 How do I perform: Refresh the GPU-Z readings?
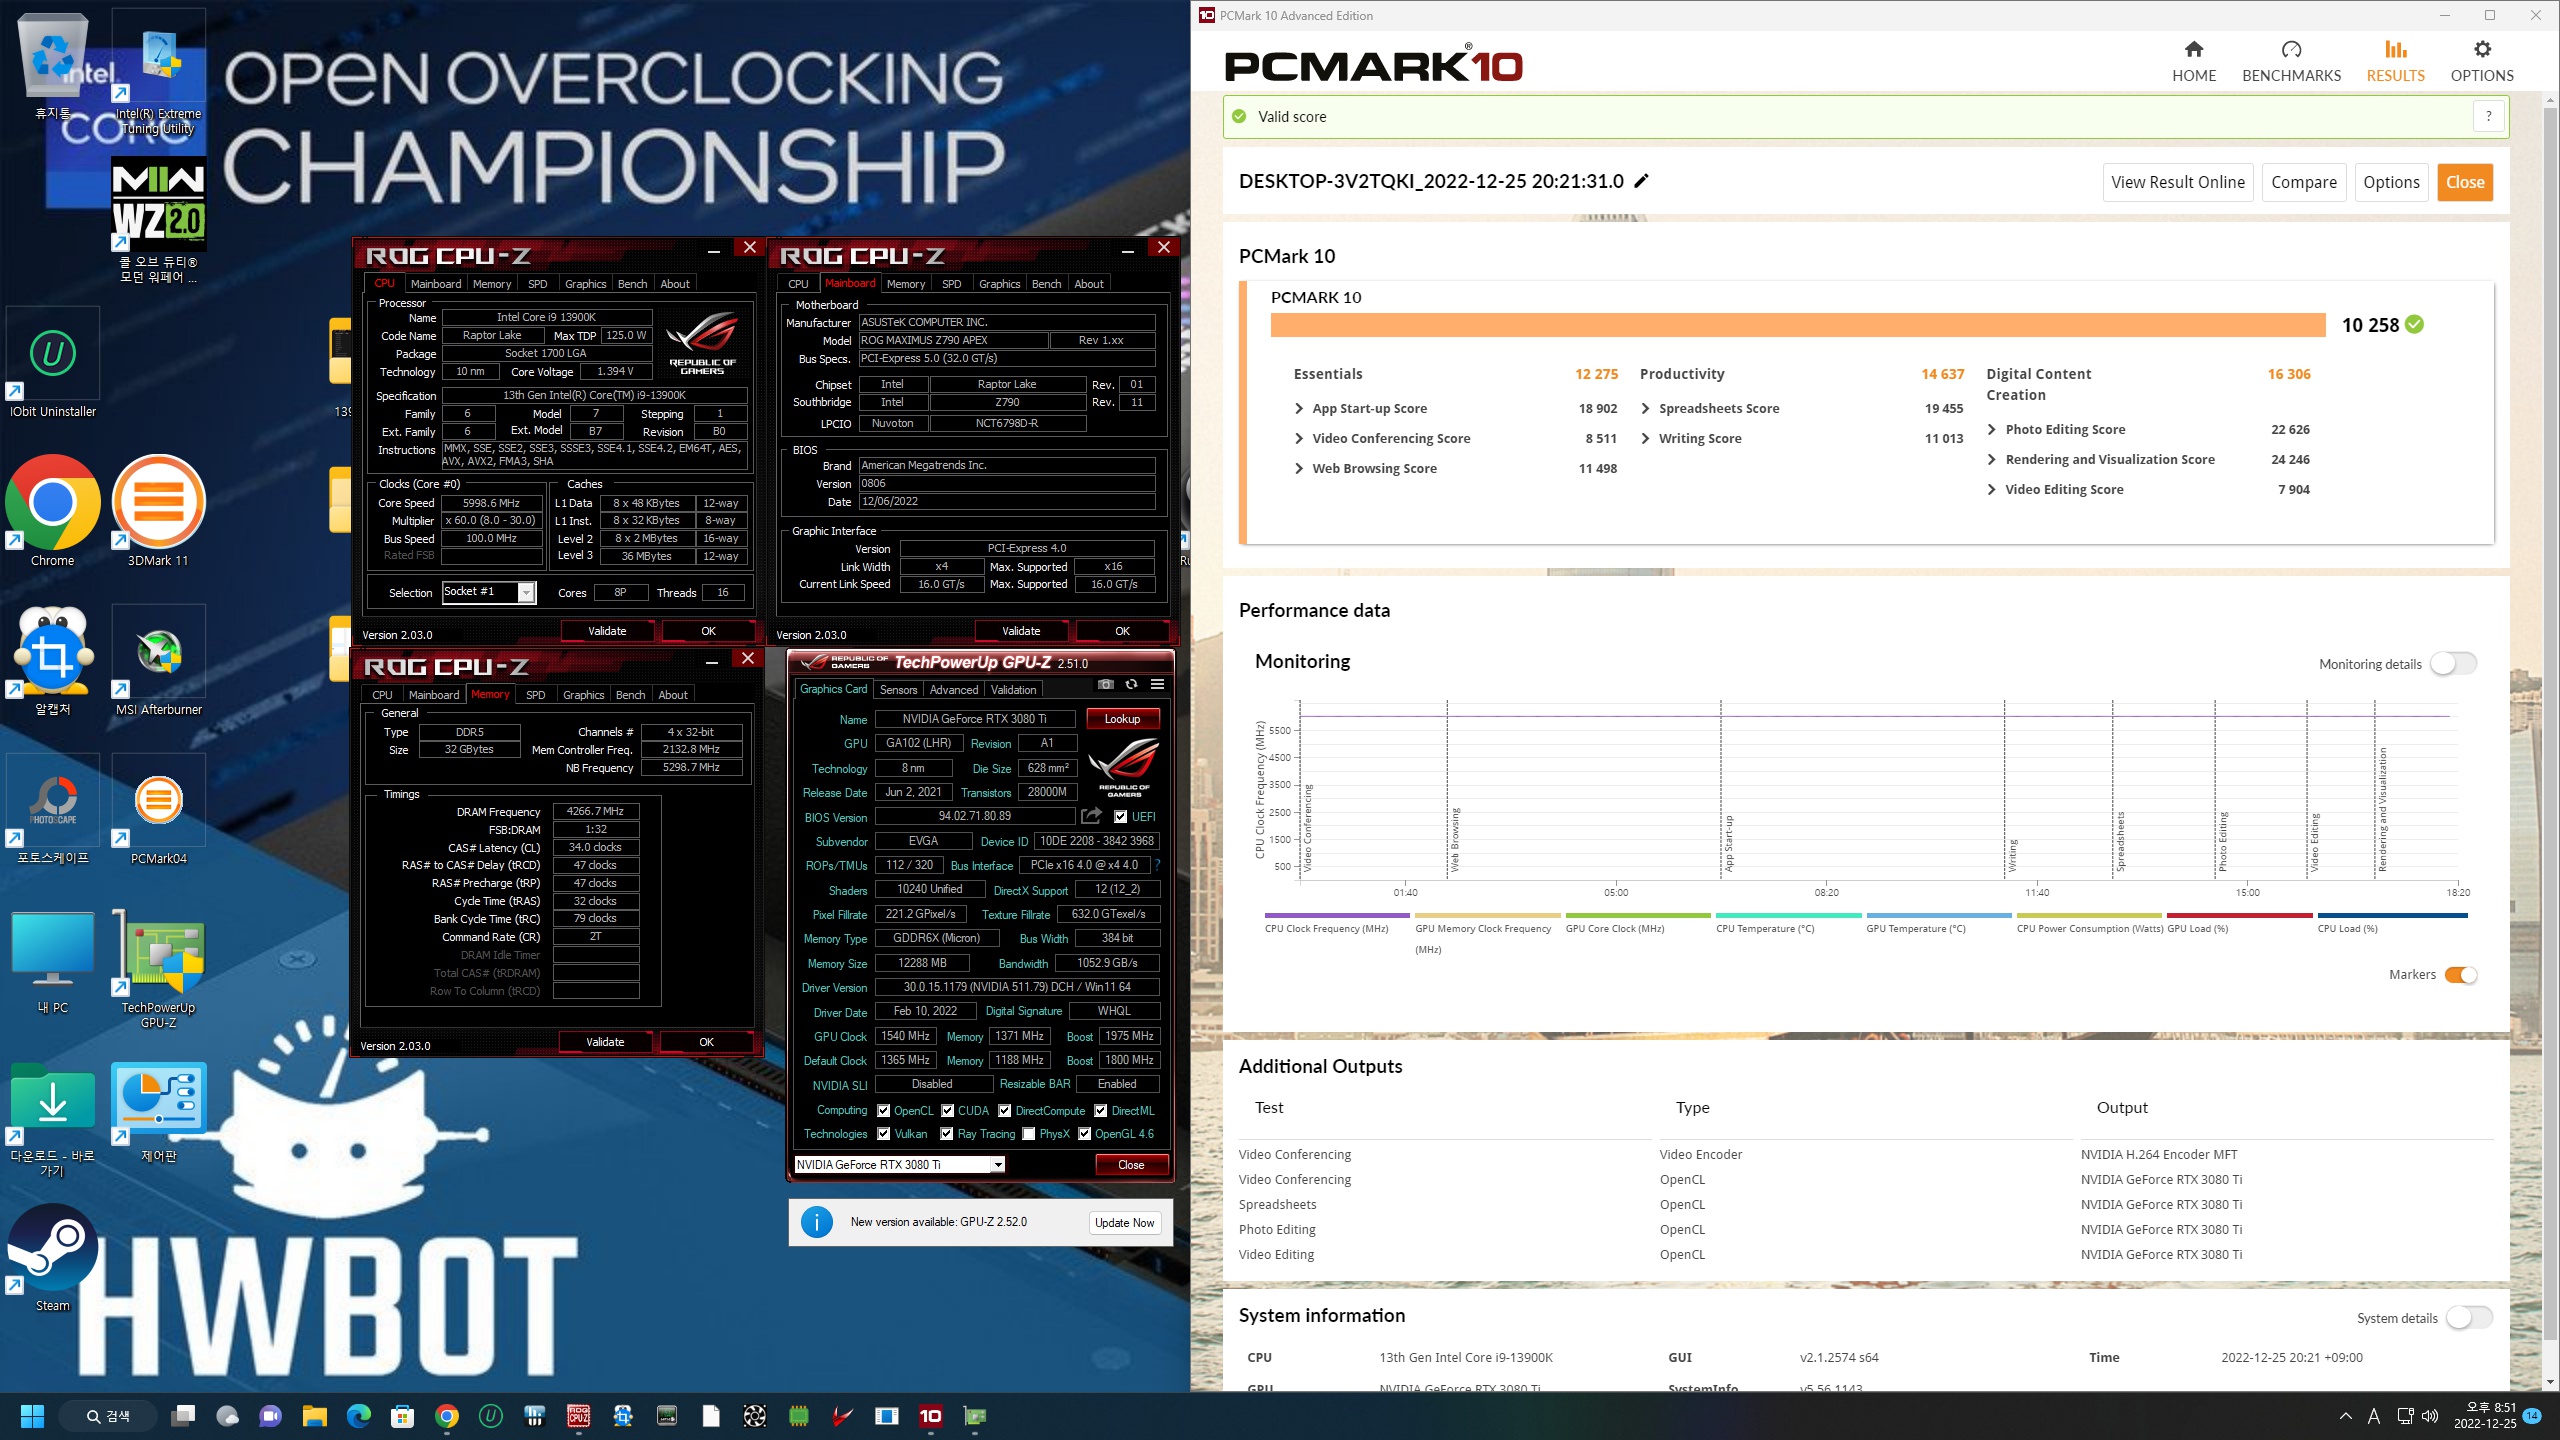click(x=1131, y=685)
